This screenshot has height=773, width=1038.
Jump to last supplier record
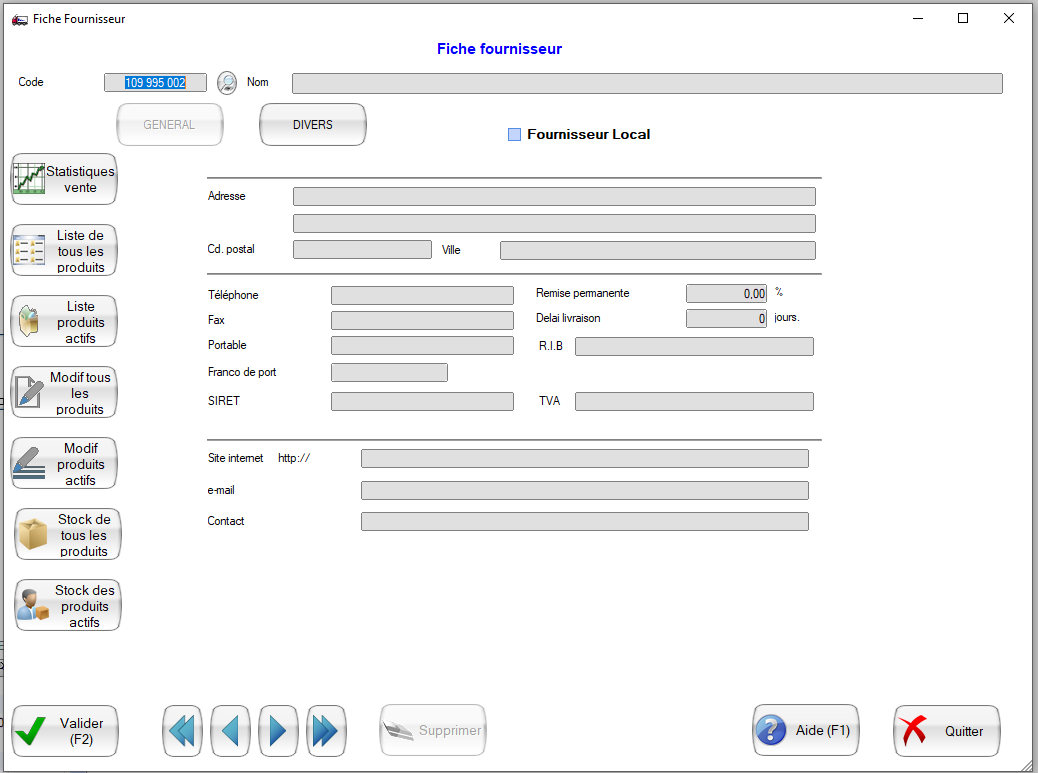[x=326, y=731]
